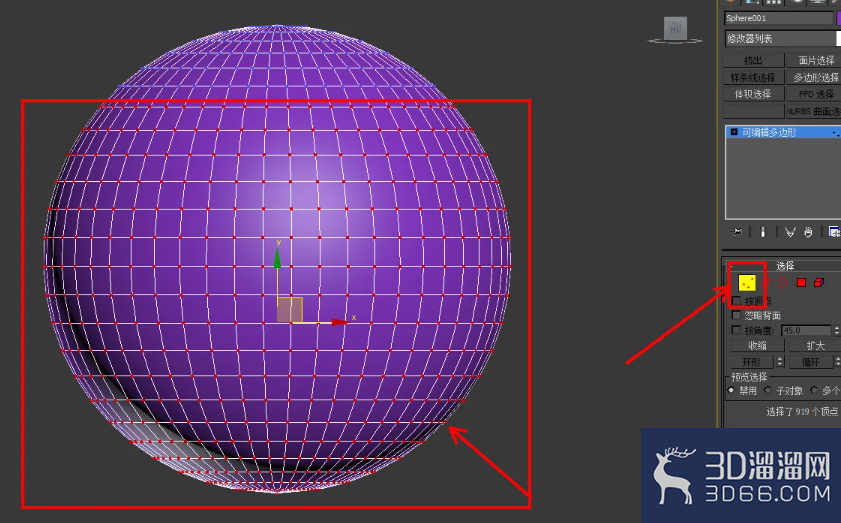The image size is (841, 523).
Task: Open the Modify command panel tab
Action: click(x=752, y=2)
